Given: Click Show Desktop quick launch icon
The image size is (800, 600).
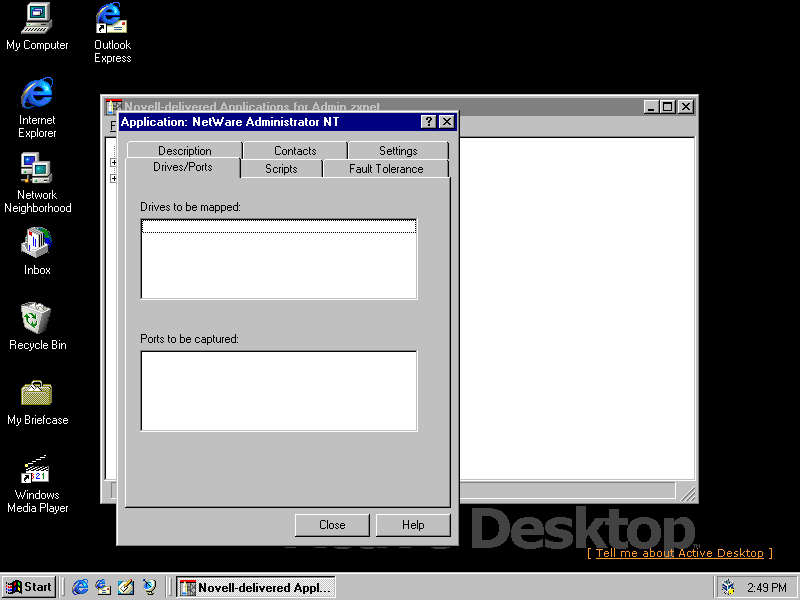Looking at the screenshot, I should pos(126,587).
